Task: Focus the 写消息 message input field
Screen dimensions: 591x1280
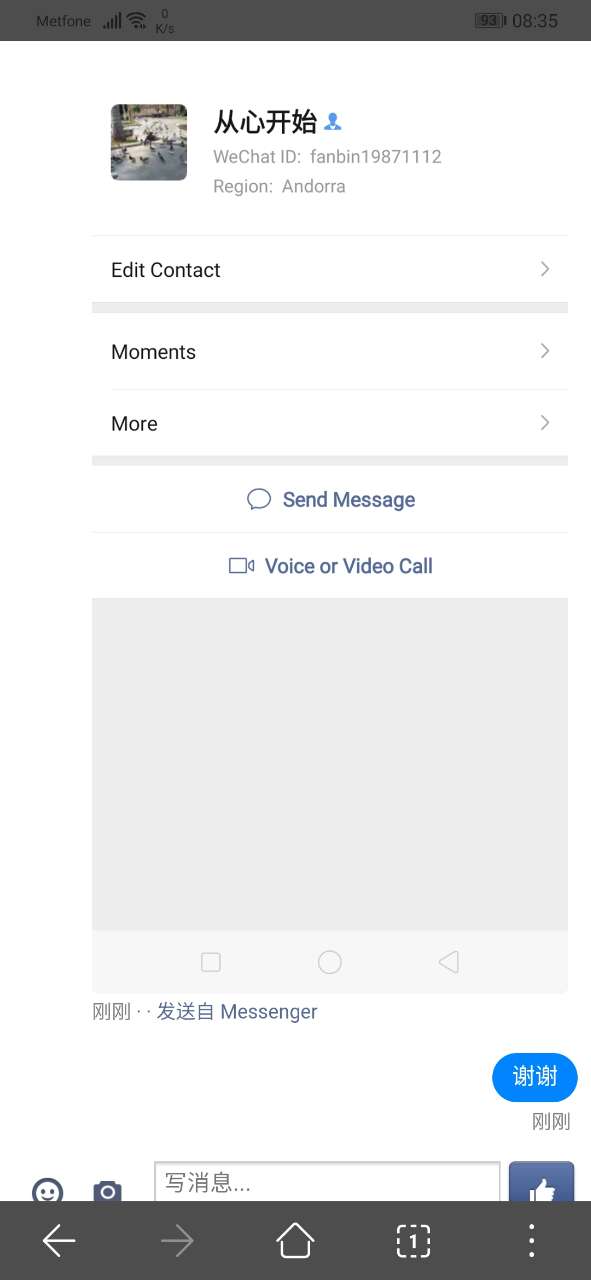Action: point(327,1182)
